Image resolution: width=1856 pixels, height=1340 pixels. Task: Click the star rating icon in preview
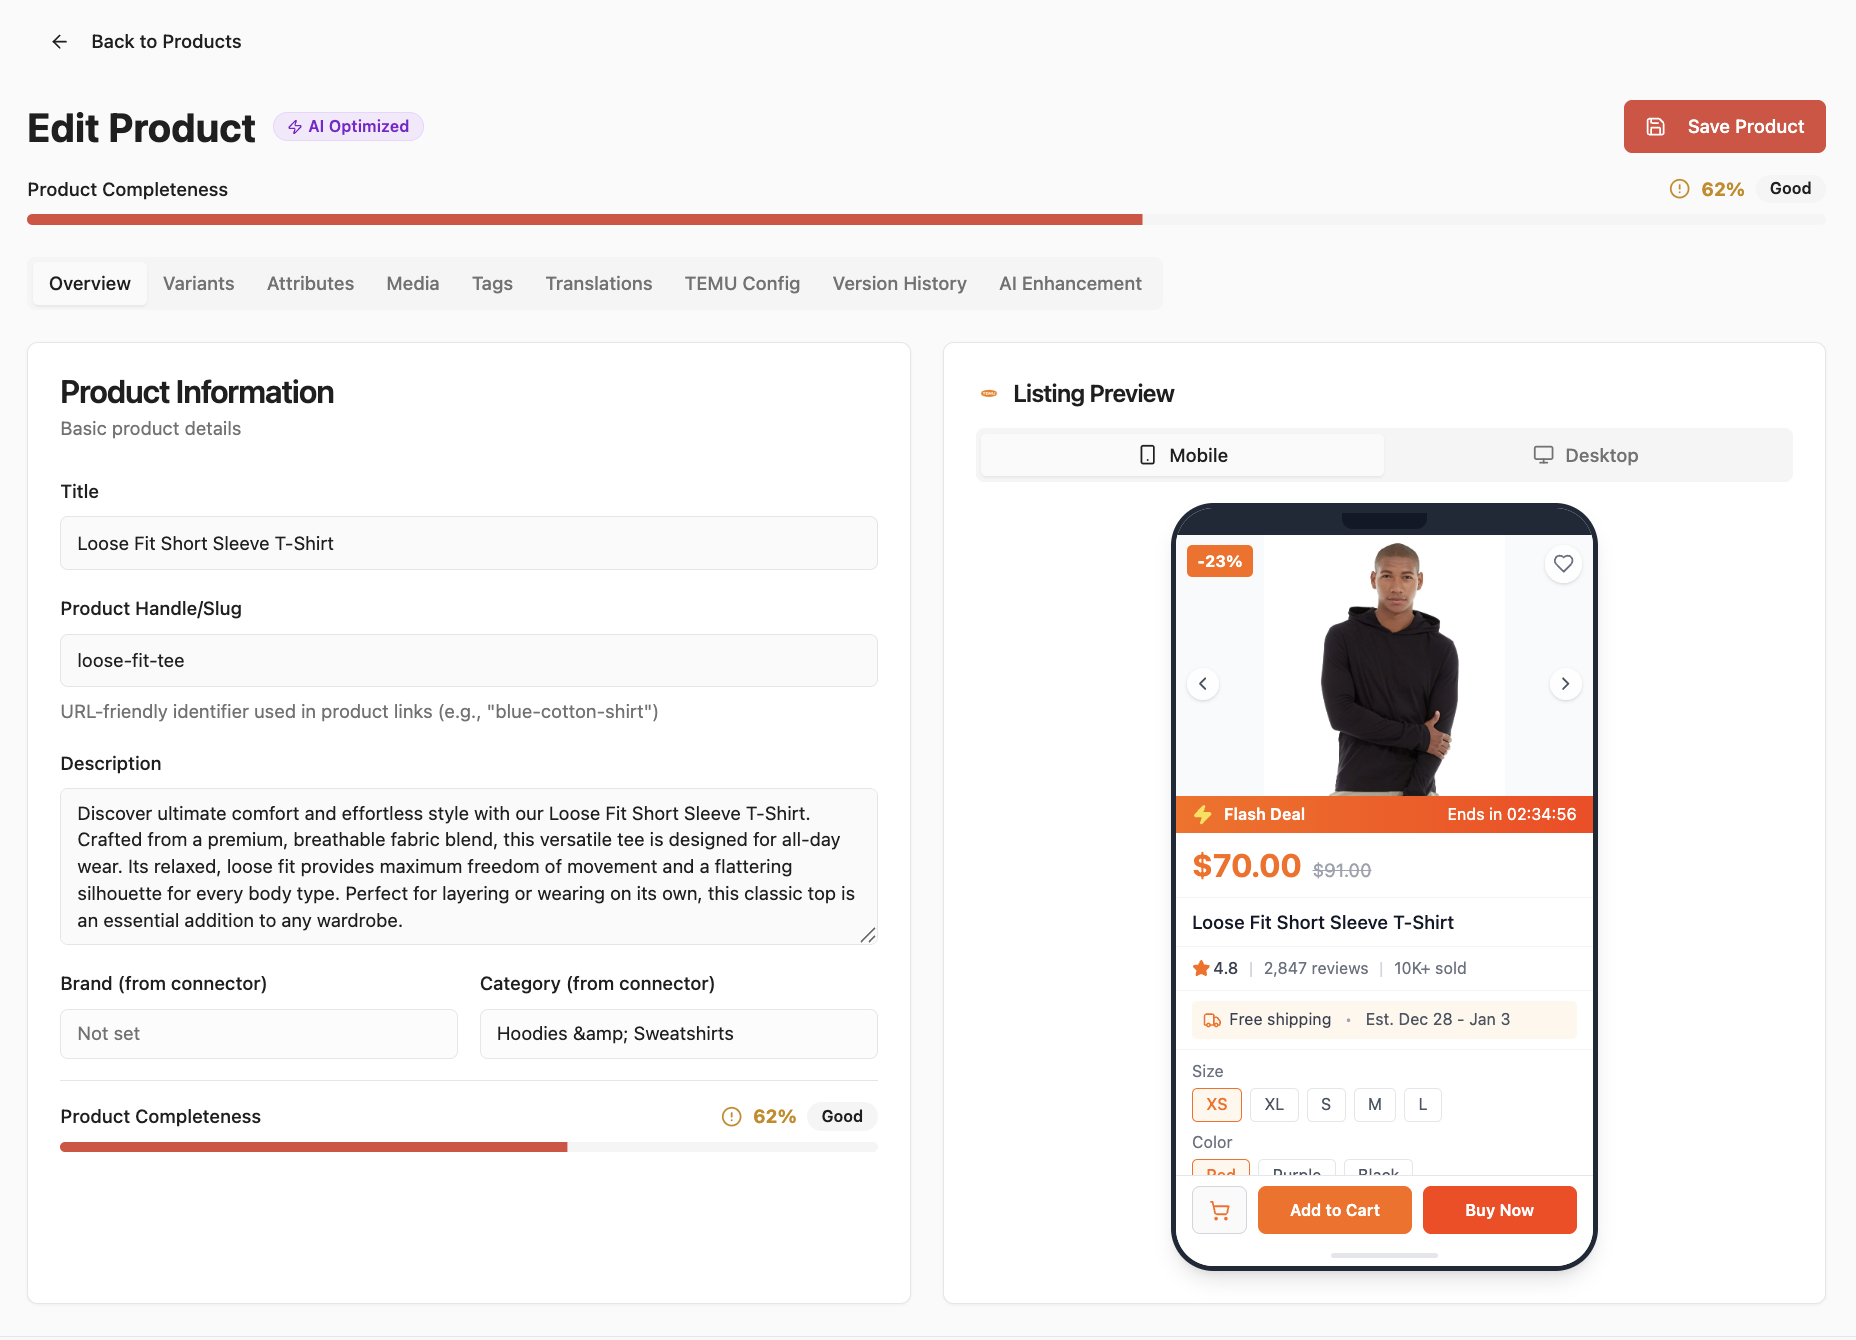click(1199, 967)
